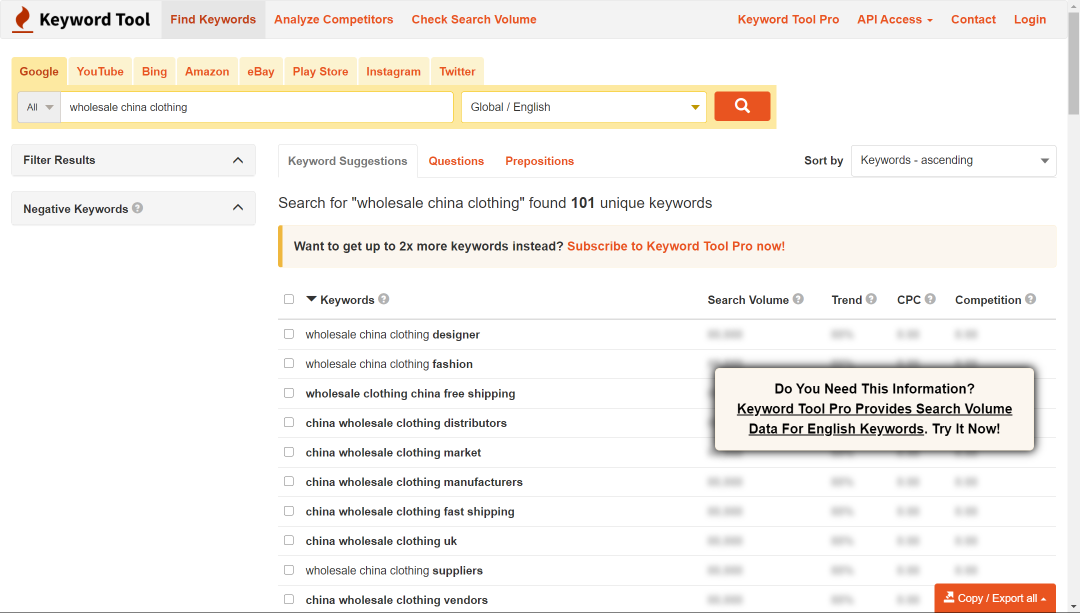Open Search Volume column help icon
This screenshot has height=613, width=1080.
click(798, 299)
